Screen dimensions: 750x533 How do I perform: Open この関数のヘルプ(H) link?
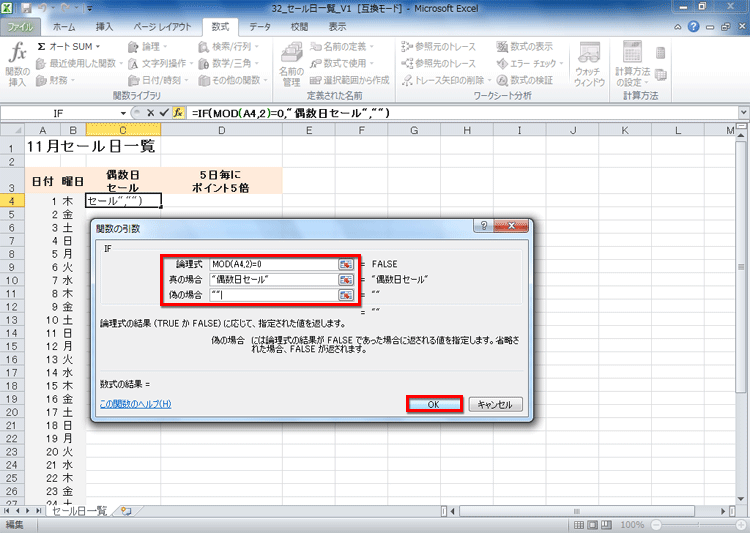pyautogui.click(x=135, y=404)
